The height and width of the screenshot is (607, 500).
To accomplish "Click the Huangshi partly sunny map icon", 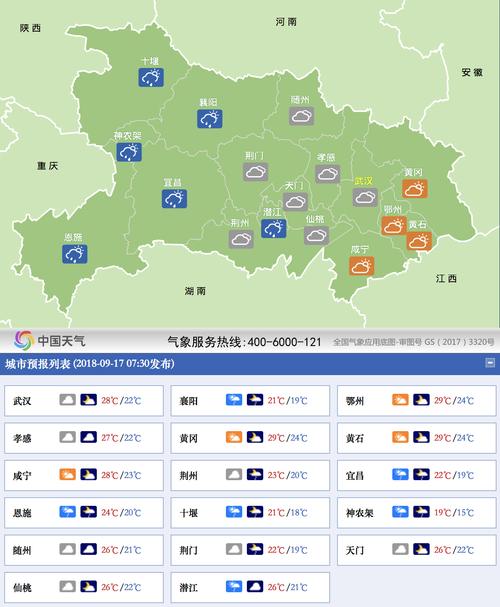I will pos(419,241).
